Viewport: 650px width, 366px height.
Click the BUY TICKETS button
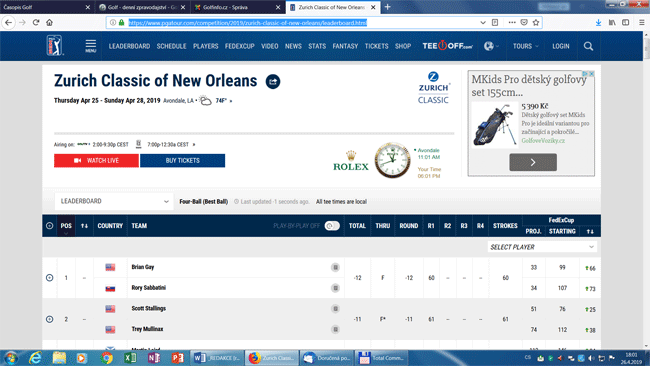(182, 160)
